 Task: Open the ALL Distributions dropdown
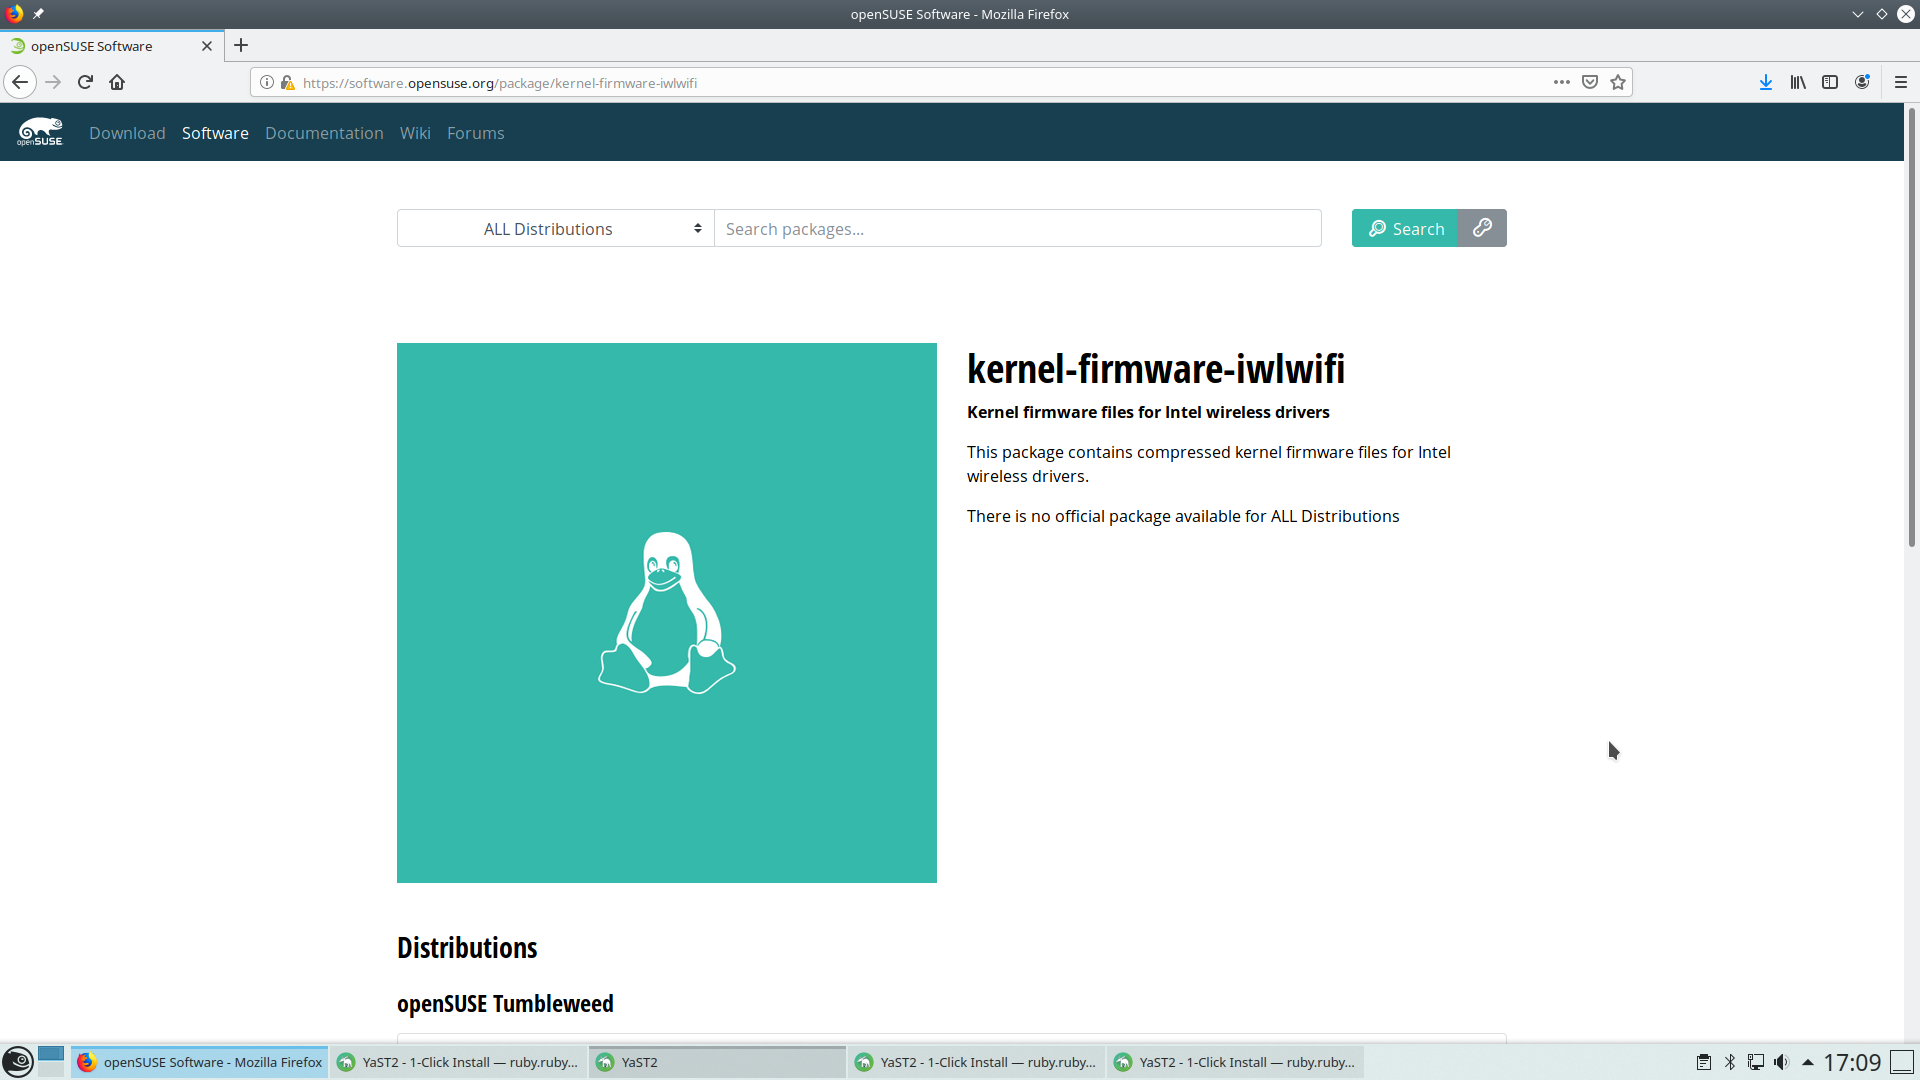(x=556, y=229)
